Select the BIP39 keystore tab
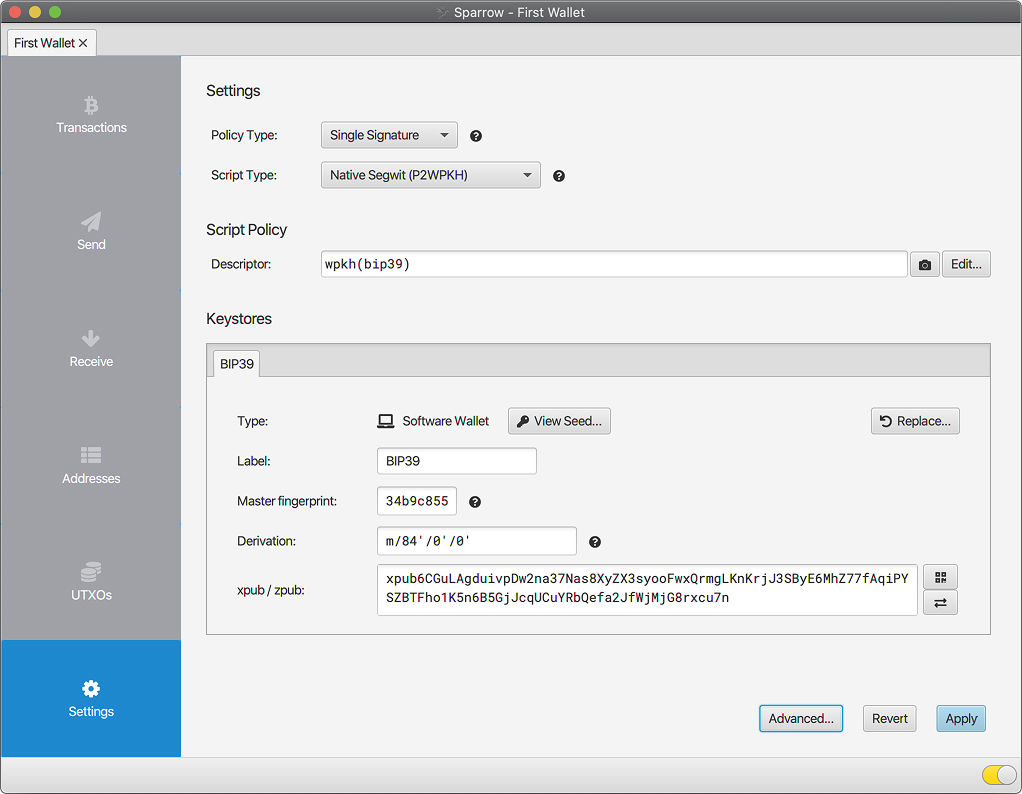1022x794 pixels. tap(237, 364)
